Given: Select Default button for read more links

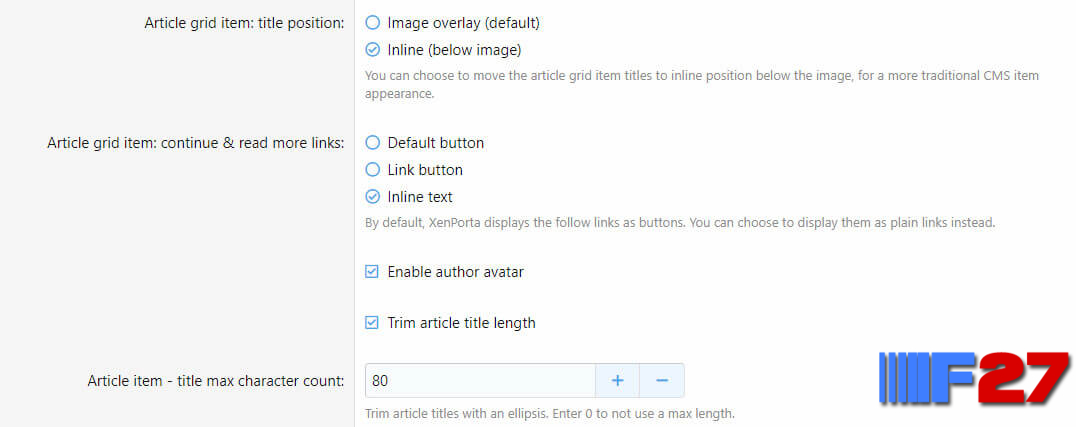Looking at the screenshot, I should click(x=372, y=143).
